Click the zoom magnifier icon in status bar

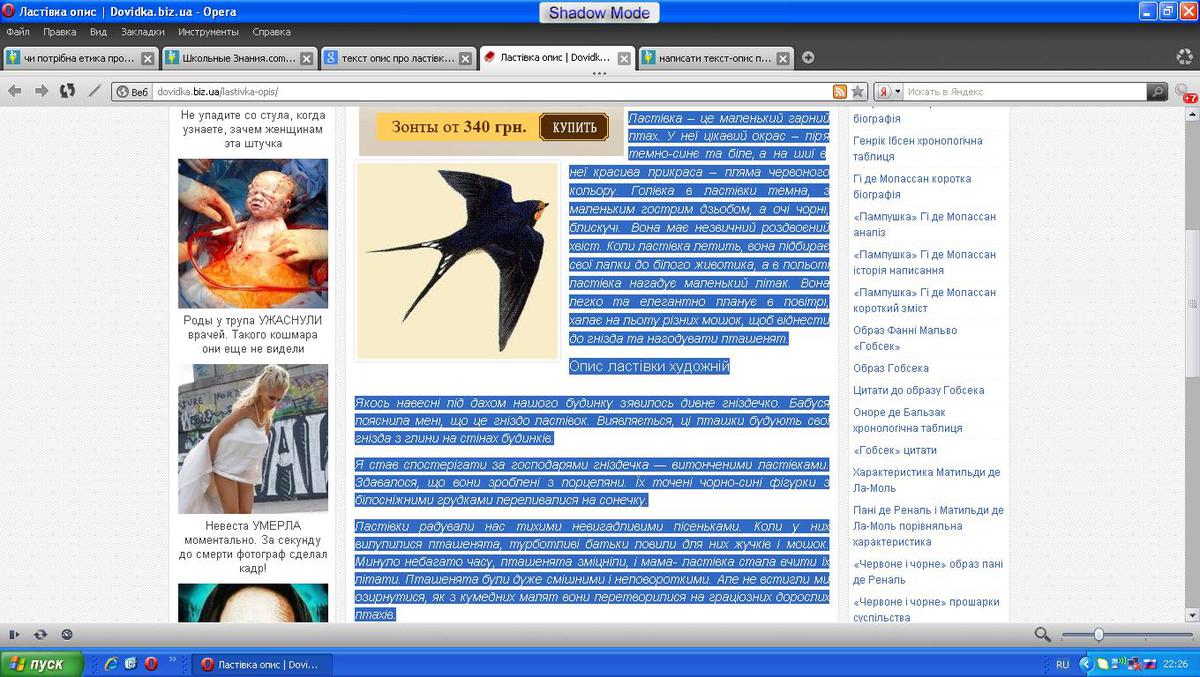[x=1043, y=634]
